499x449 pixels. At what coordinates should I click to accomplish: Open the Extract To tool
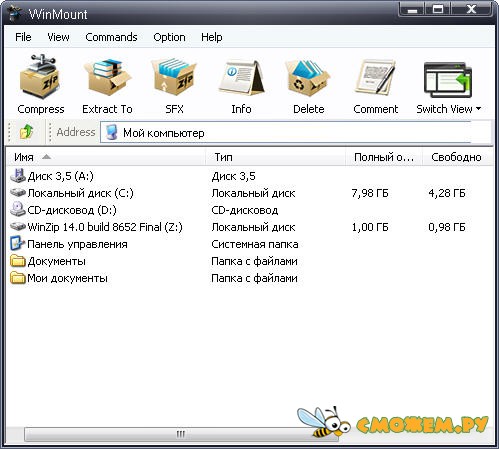click(x=107, y=77)
